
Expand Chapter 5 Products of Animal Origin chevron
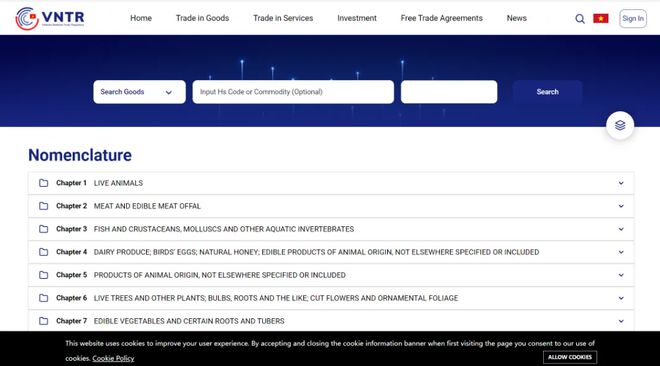pos(621,275)
